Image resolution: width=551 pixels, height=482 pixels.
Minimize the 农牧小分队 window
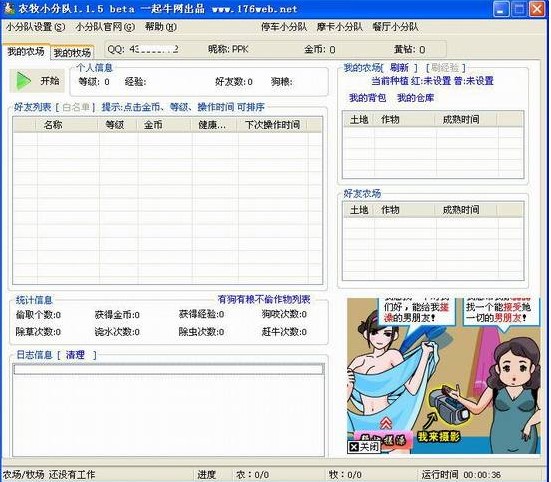click(x=501, y=9)
